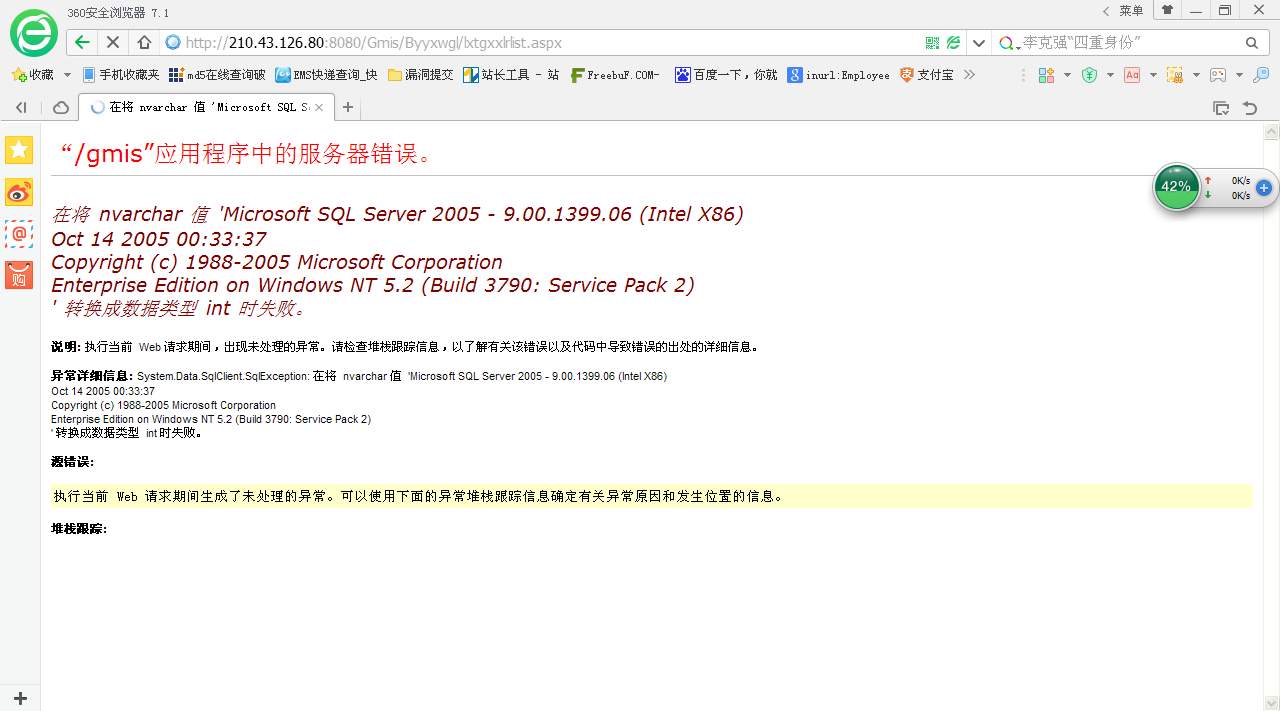Click the blue key login manager icon
This screenshot has width=1280, height=711.
click(x=1261, y=75)
